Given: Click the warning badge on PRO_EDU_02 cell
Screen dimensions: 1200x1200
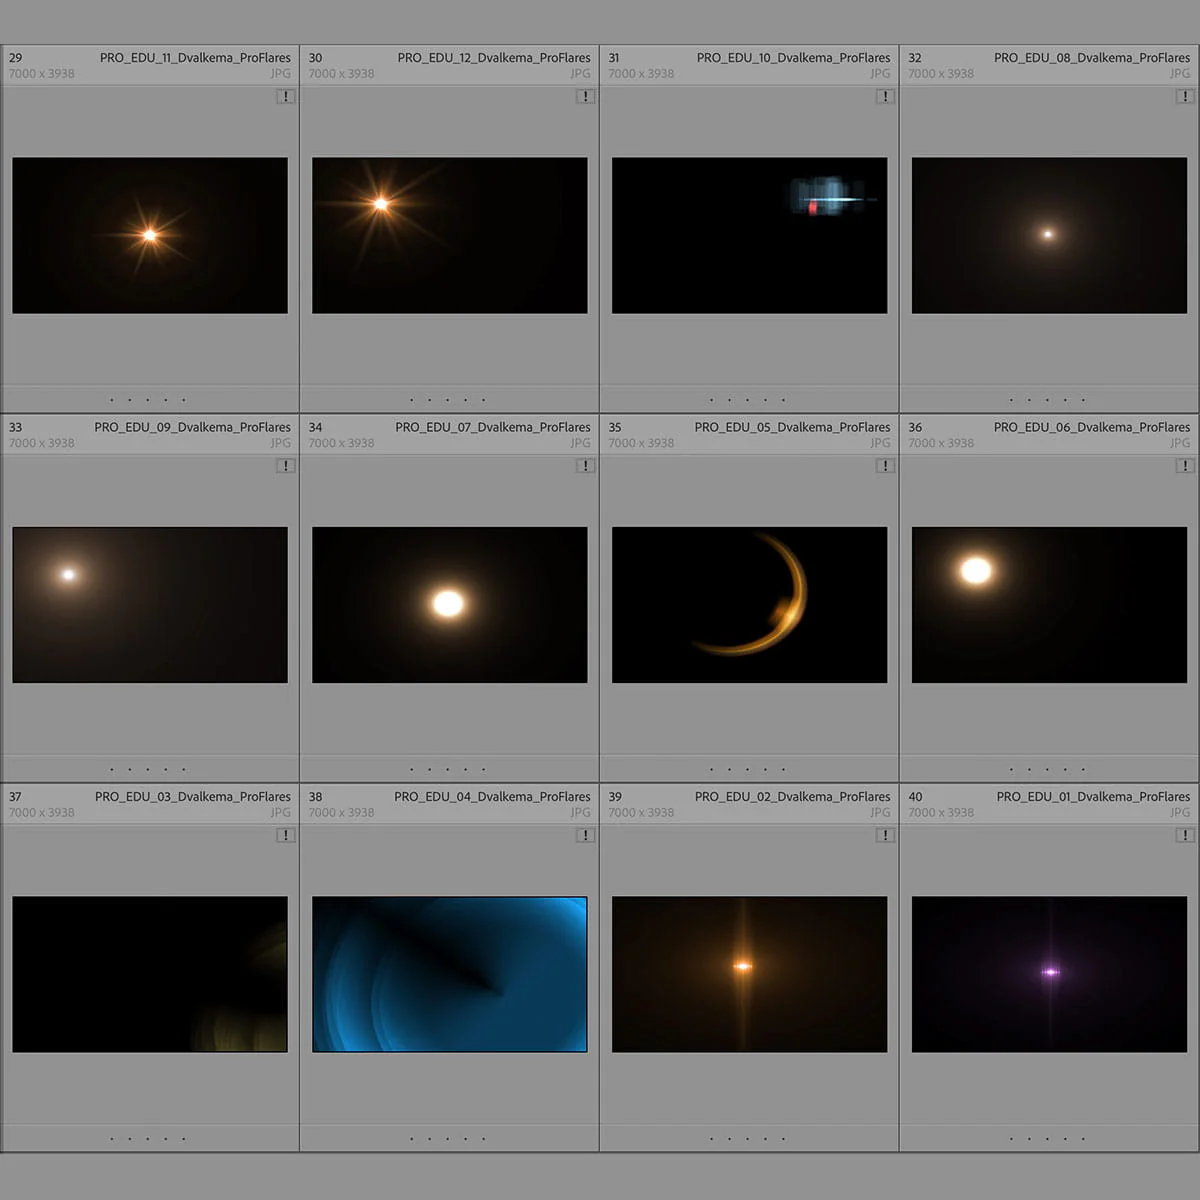Looking at the screenshot, I should 885,836.
